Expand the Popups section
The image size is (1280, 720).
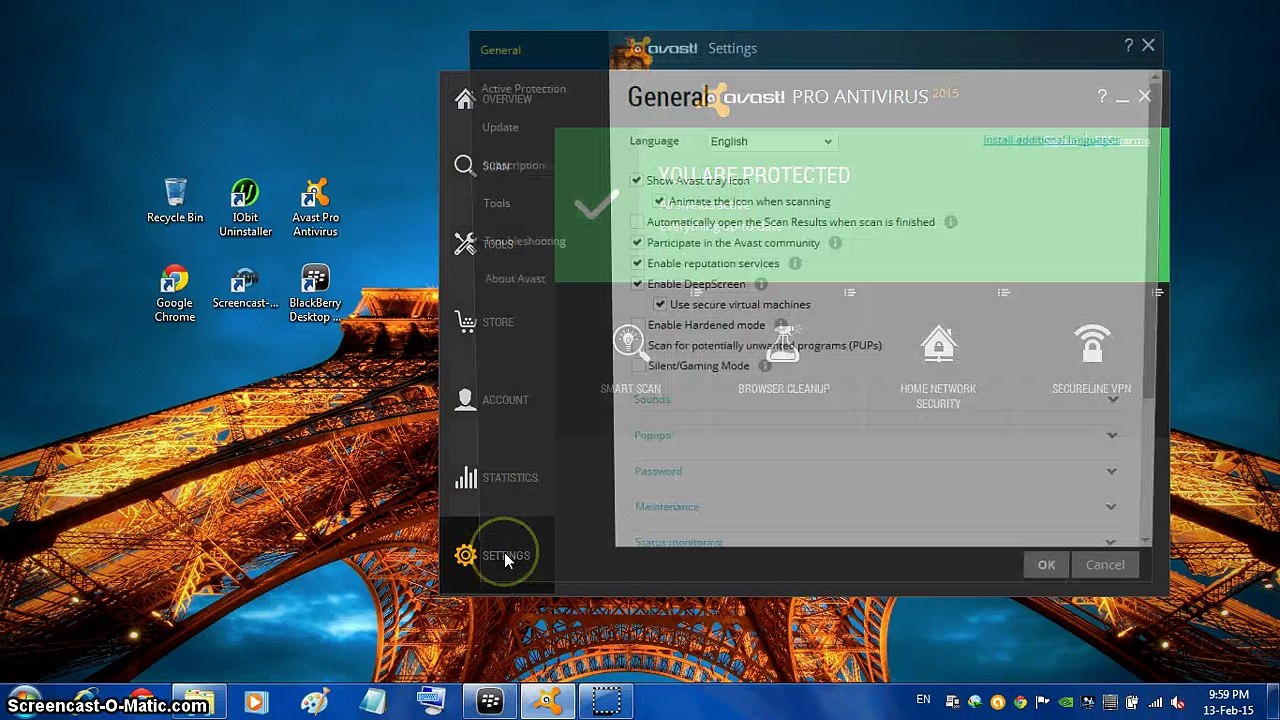click(1111, 435)
